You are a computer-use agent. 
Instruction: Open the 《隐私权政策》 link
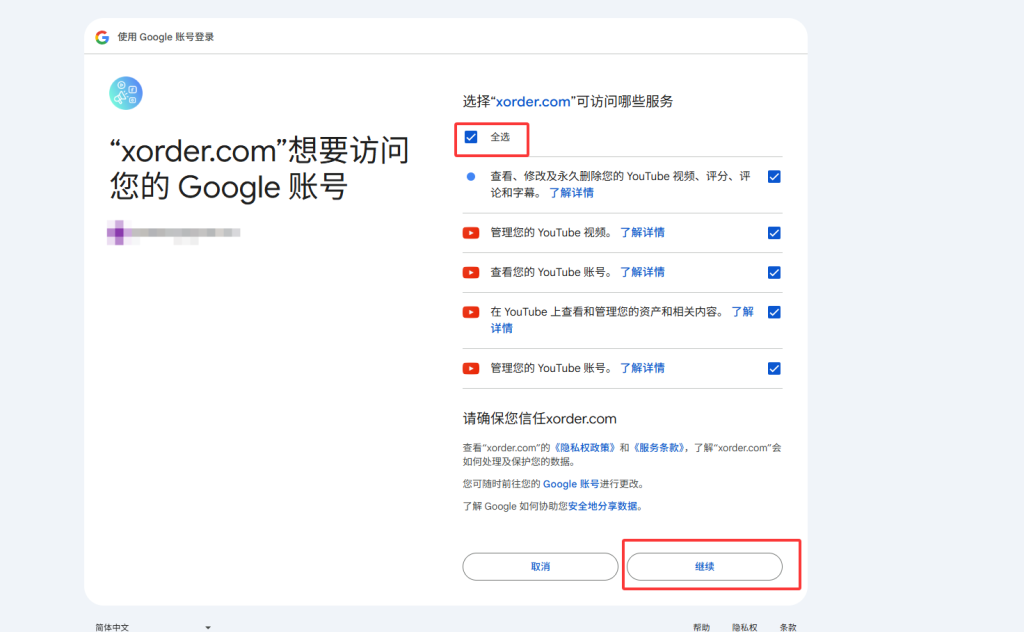click(584, 447)
